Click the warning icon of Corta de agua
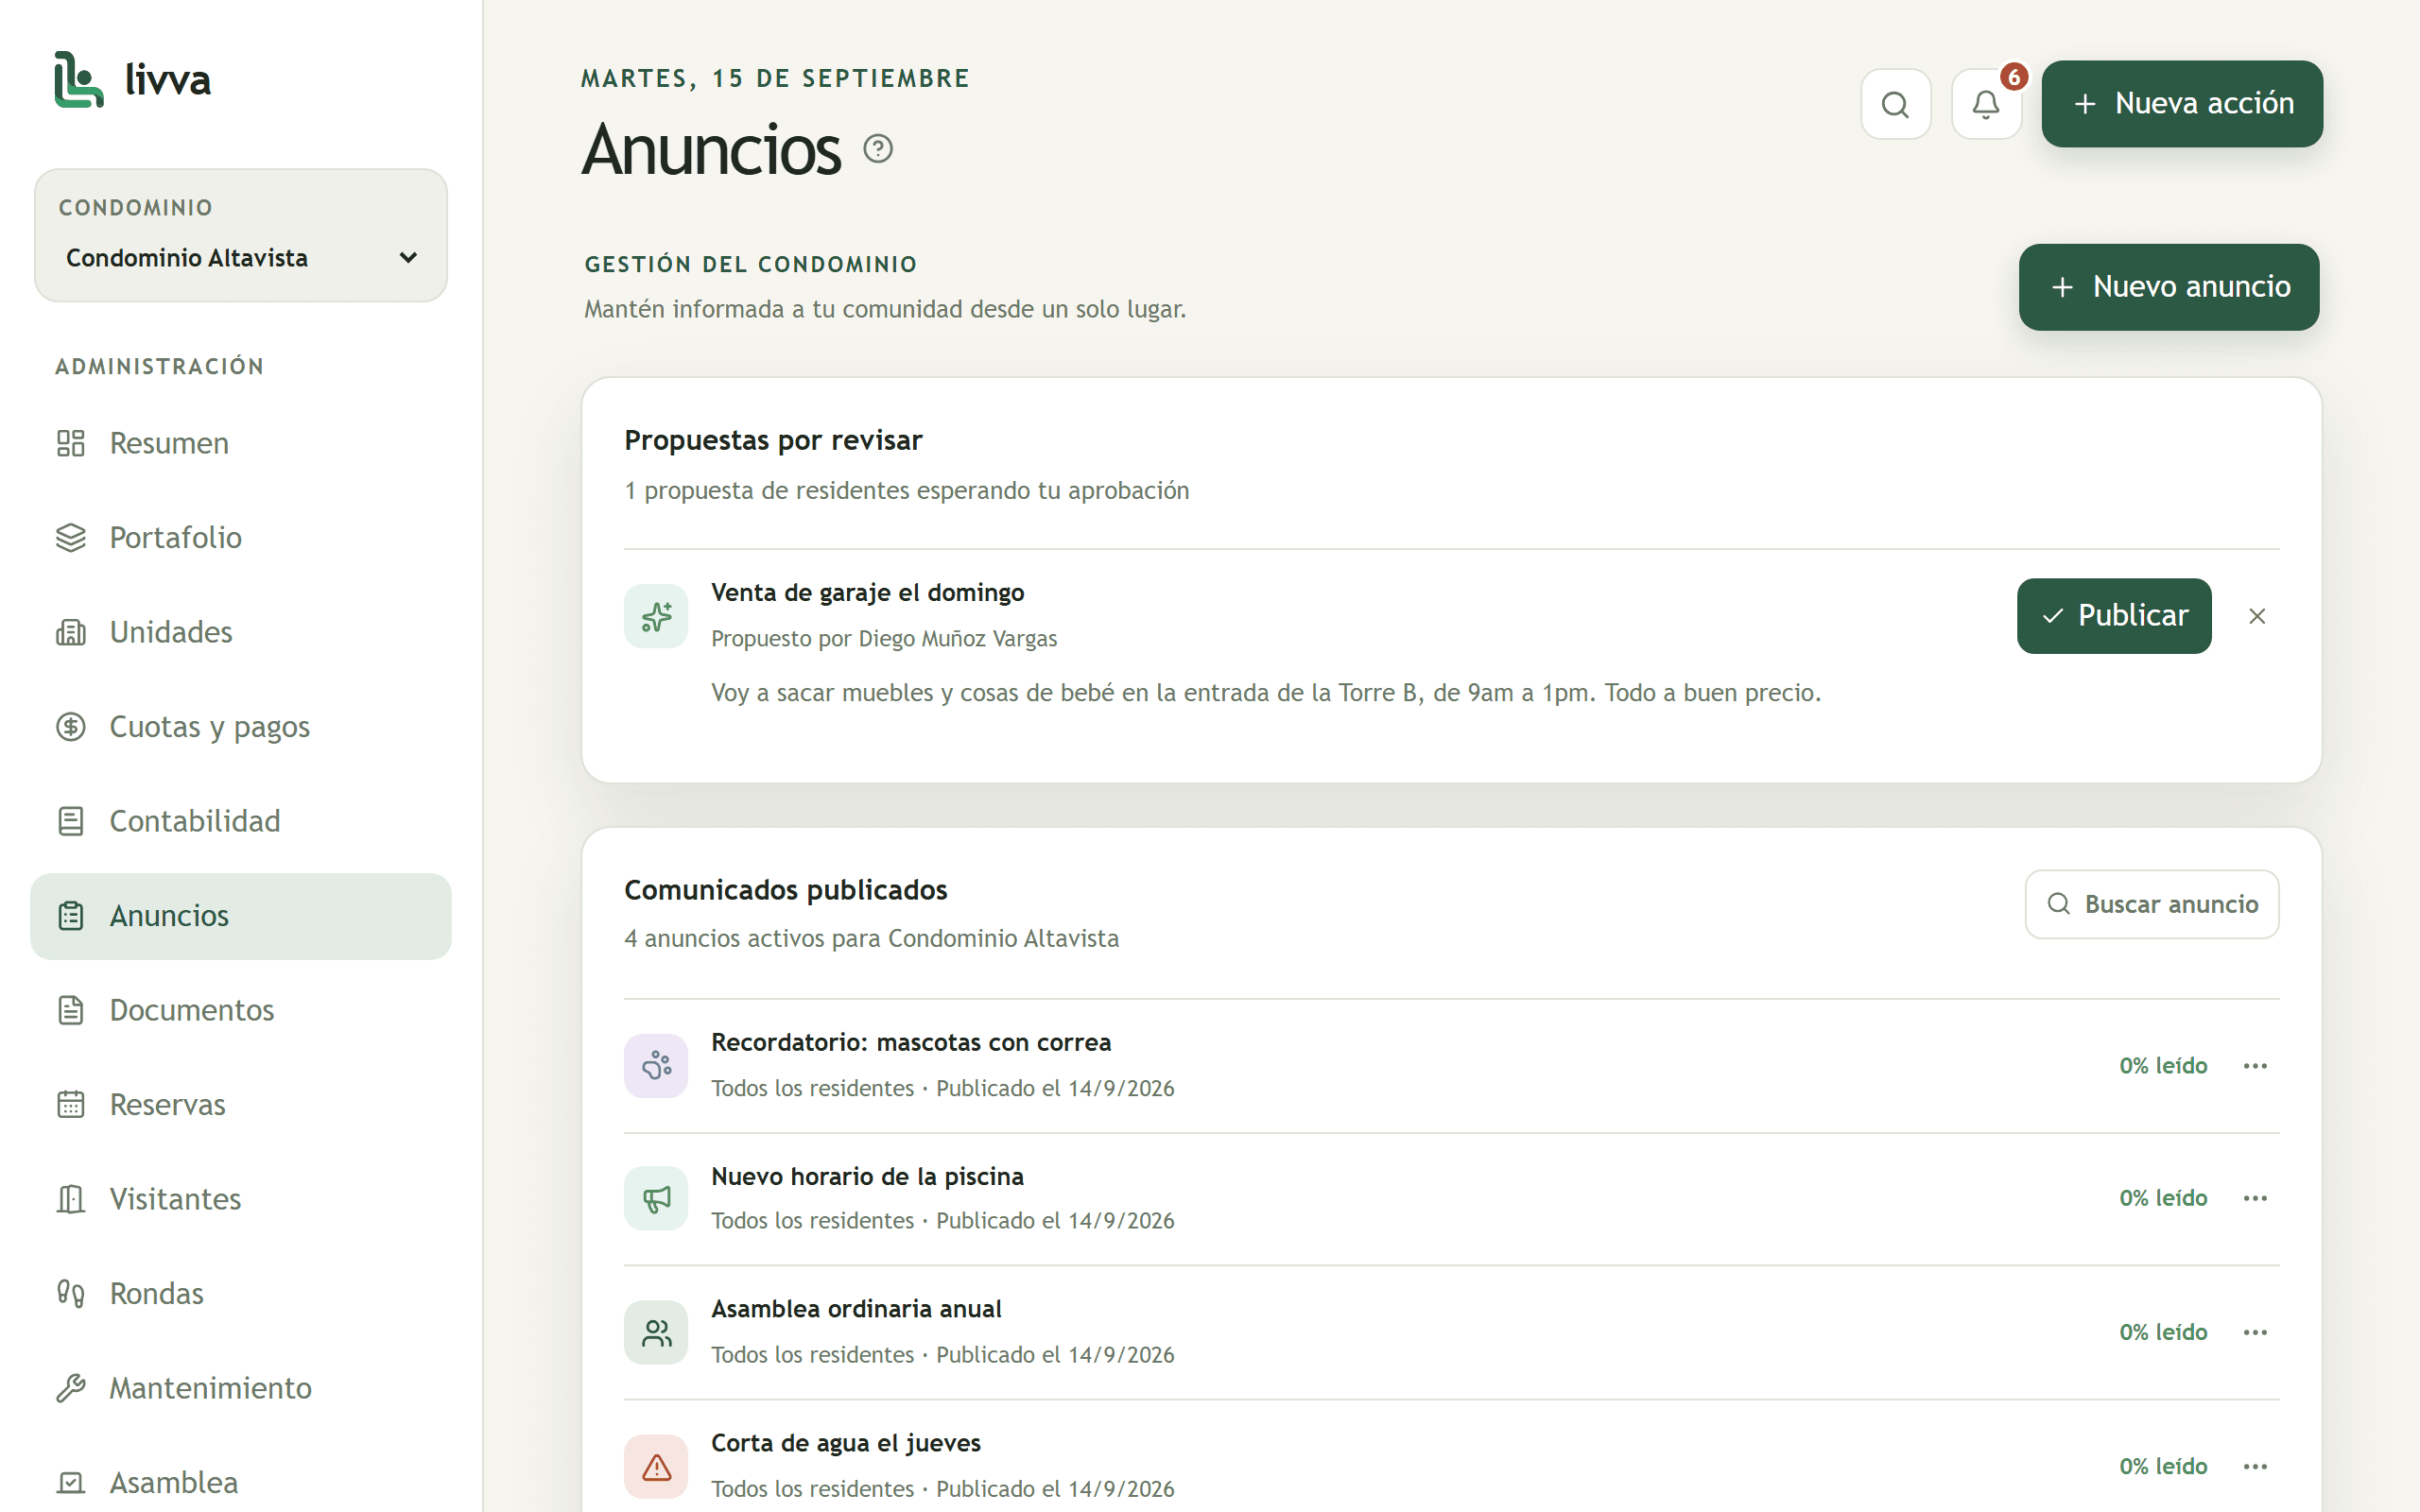The height and width of the screenshot is (1512, 2420). point(656,1466)
